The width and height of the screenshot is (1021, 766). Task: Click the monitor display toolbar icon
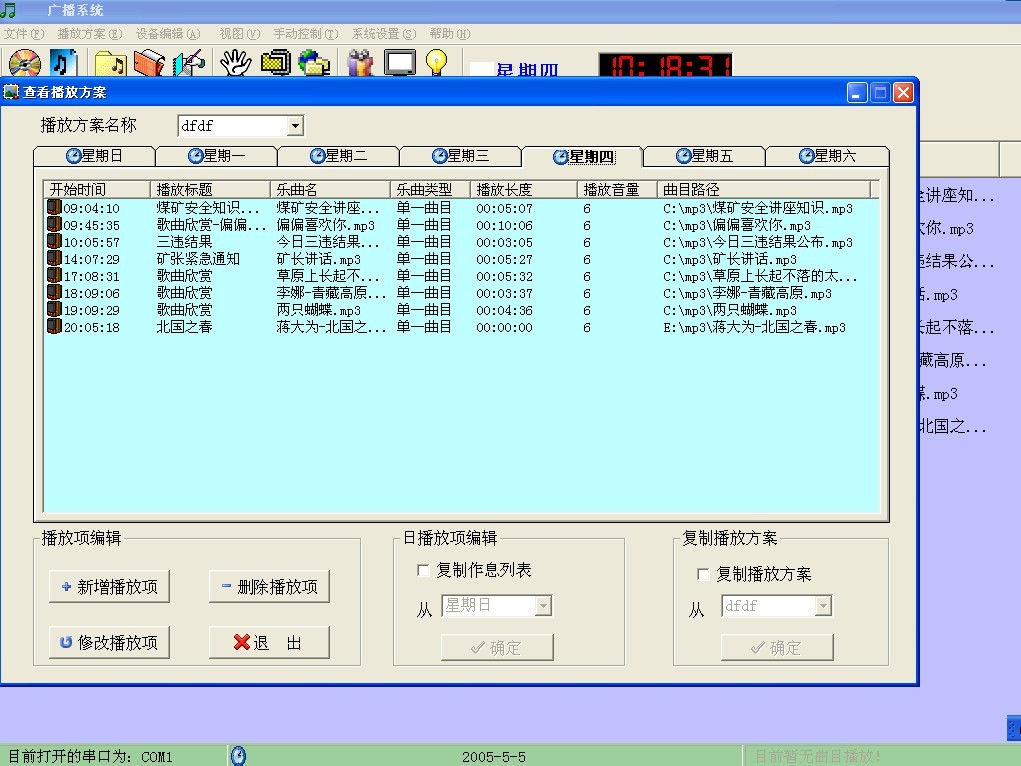(x=402, y=63)
